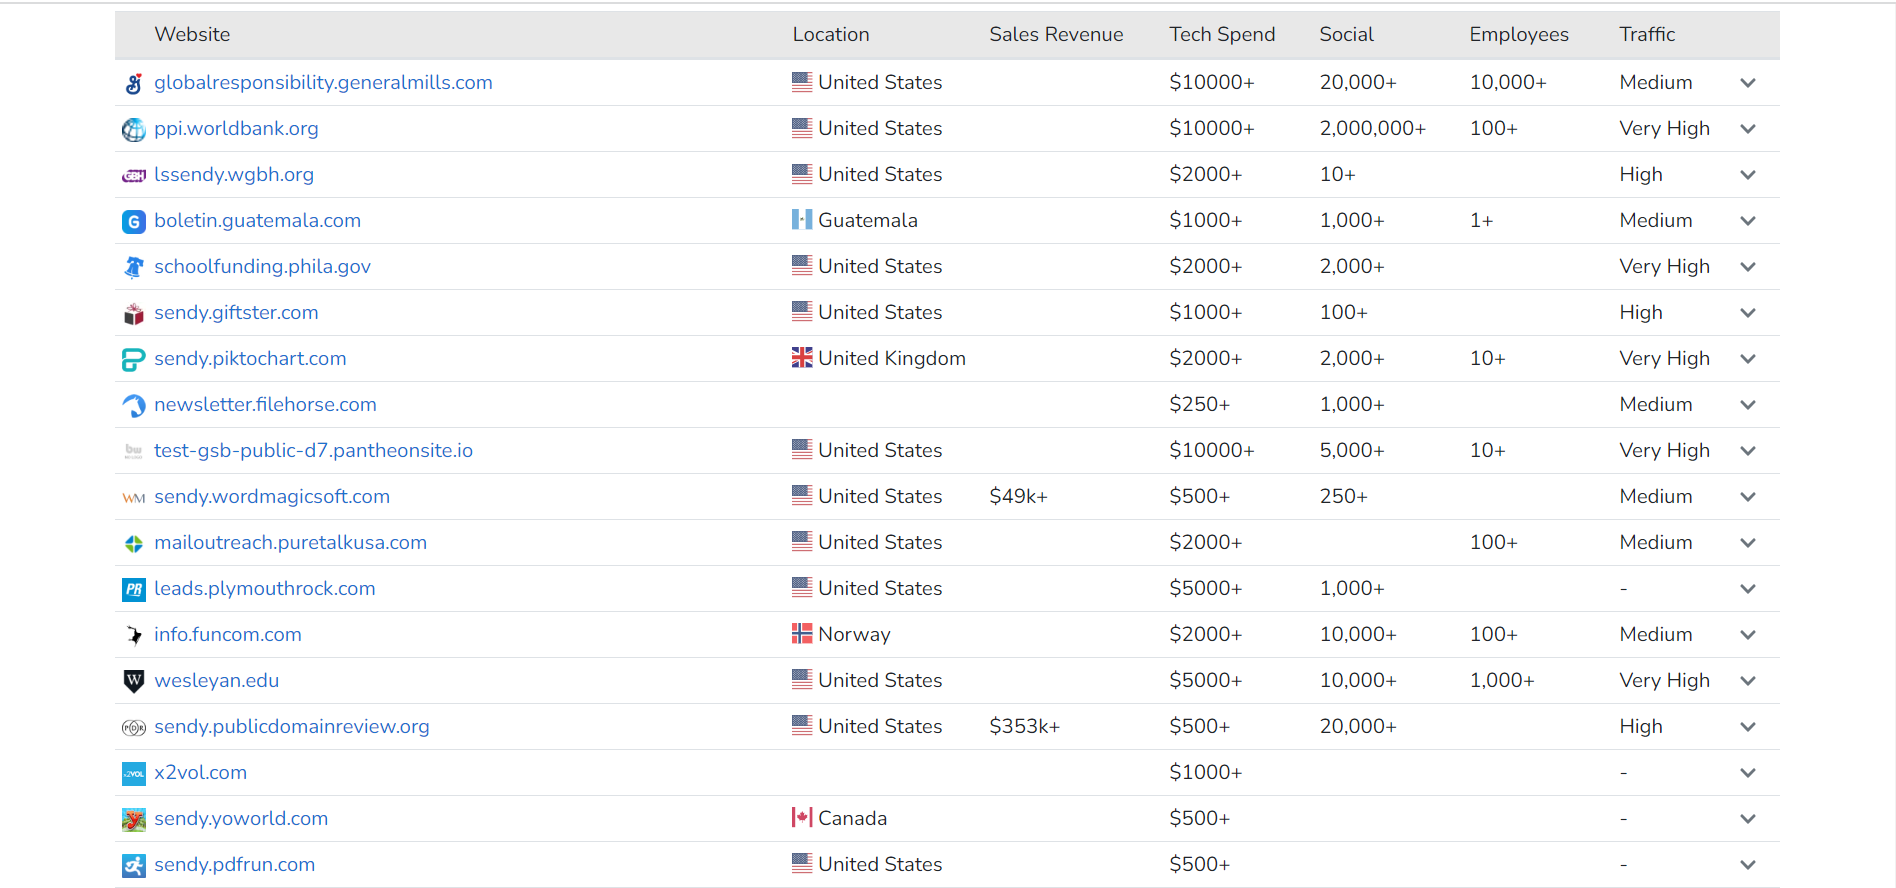
Task: Expand the sendy.pdfrun.com row chevron
Action: 1748,865
